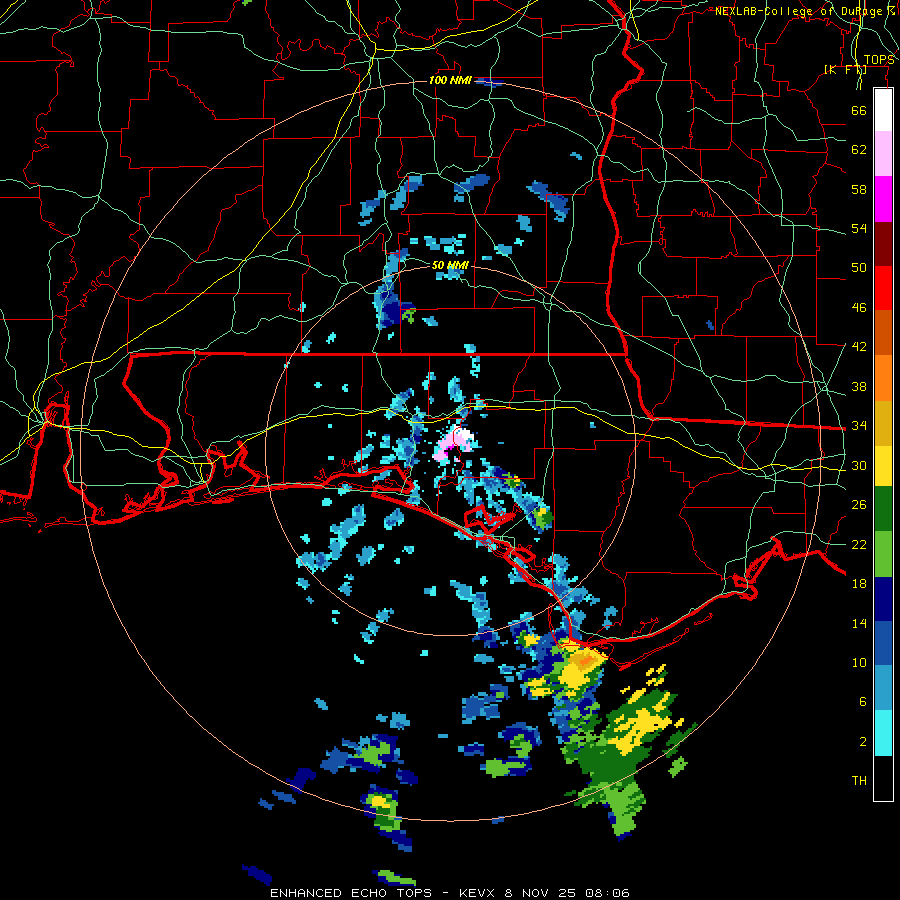900x900 pixels.
Task: Click the light pink legend swatch between 62 and 58
Action: [883, 153]
